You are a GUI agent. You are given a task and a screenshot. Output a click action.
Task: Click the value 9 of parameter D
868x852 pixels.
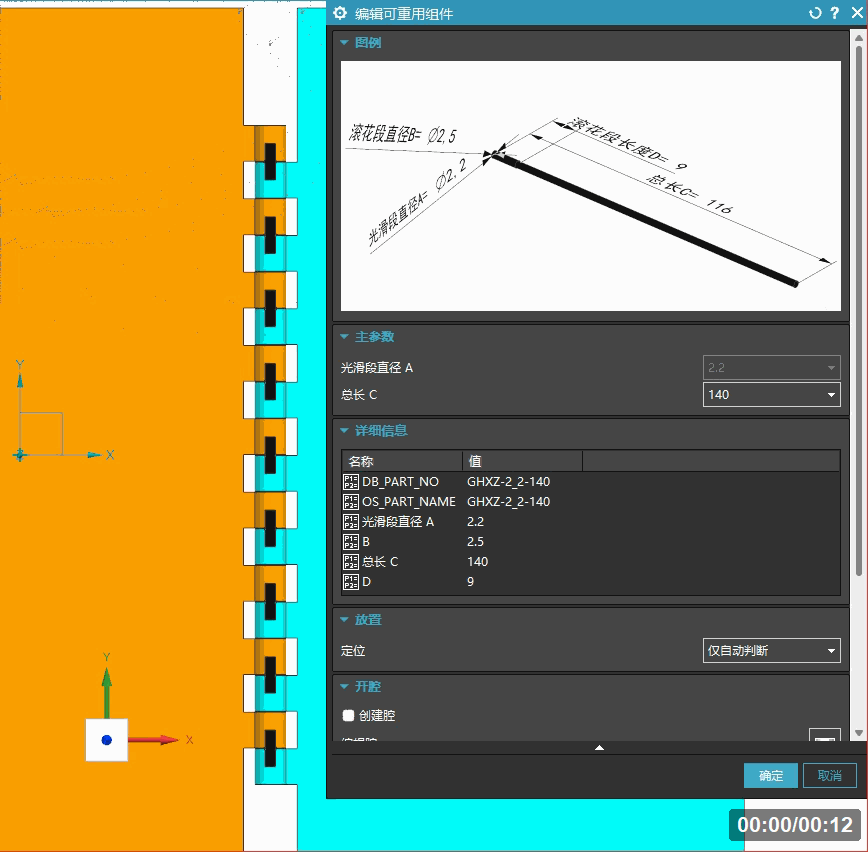[x=470, y=581]
